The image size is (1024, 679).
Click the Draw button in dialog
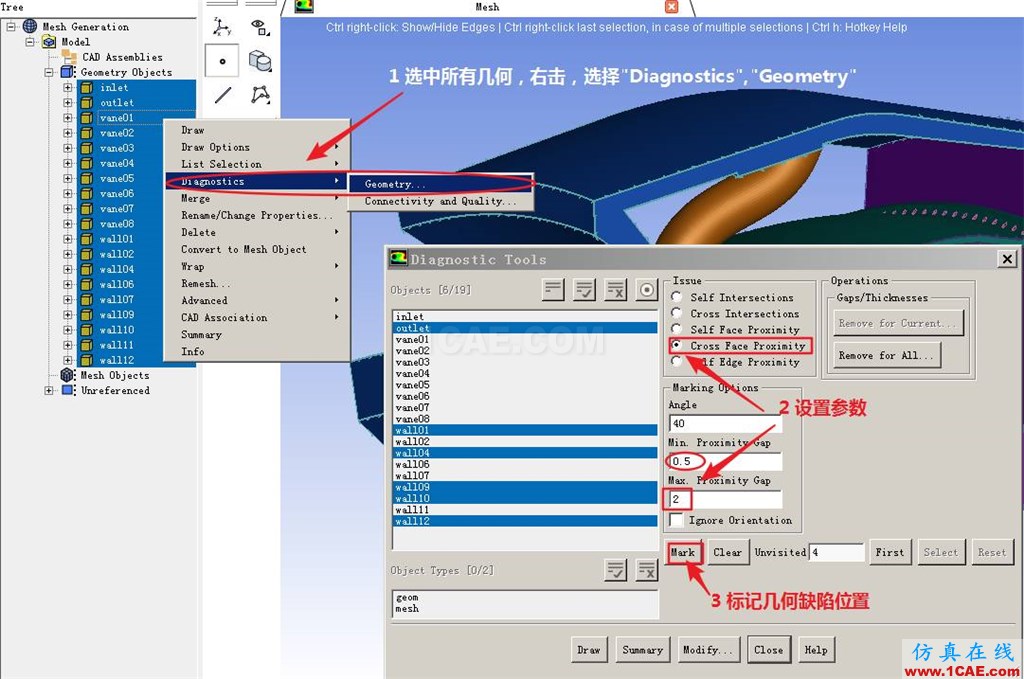coord(588,650)
